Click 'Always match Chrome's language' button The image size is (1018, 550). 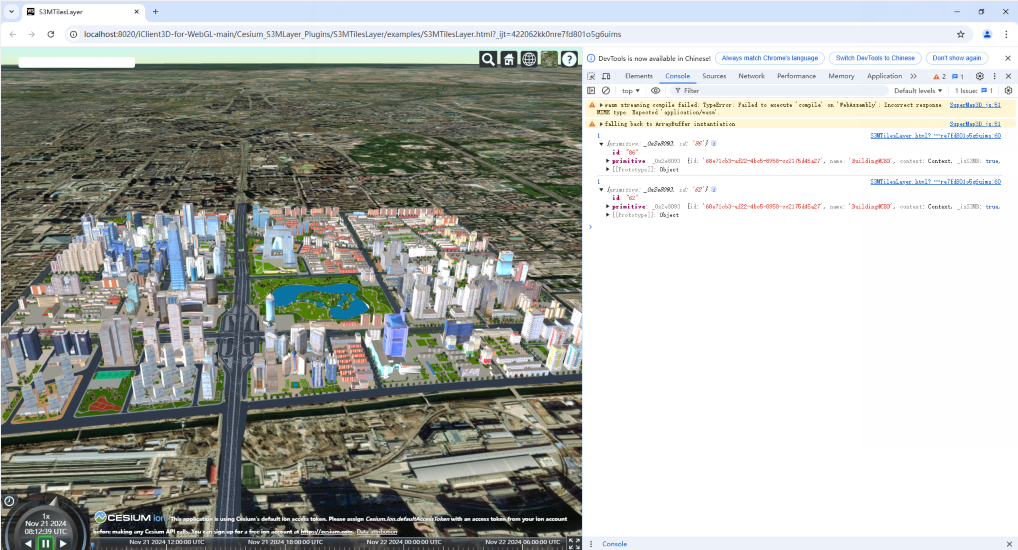(x=770, y=58)
